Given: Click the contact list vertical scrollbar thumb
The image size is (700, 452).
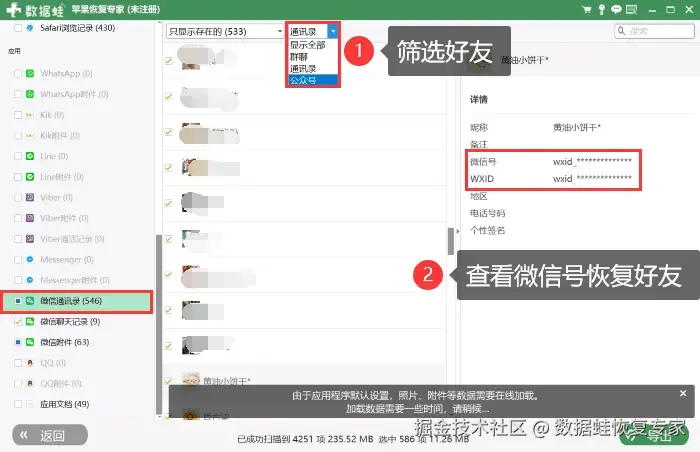Looking at the screenshot, I should pos(451,241).
